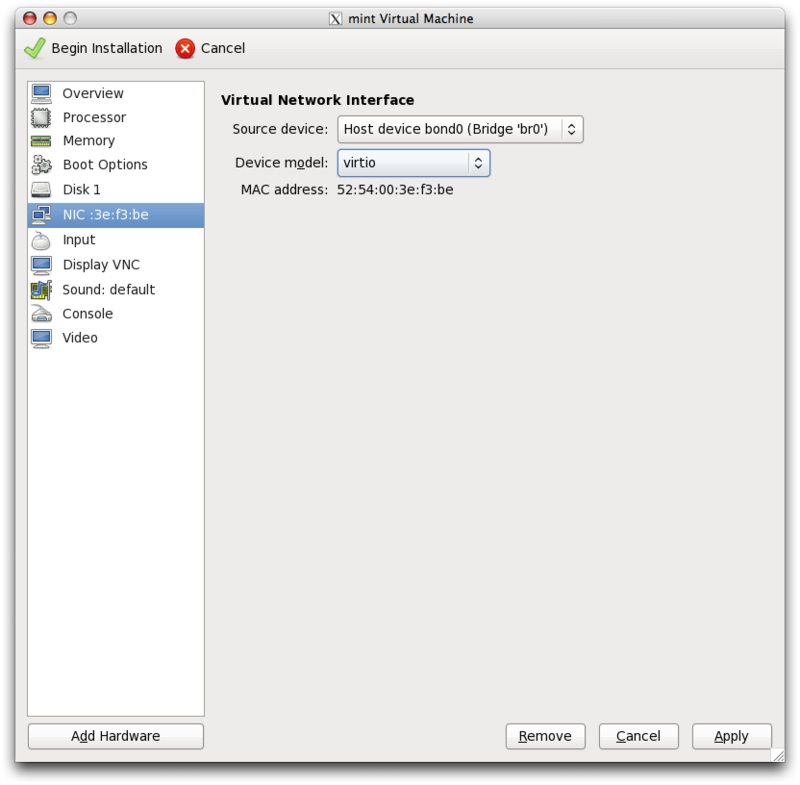Image resolution: width=800 pixels, height=785 pixels.
Task: Click the Apply button
Action: click(x=732, y=736)
